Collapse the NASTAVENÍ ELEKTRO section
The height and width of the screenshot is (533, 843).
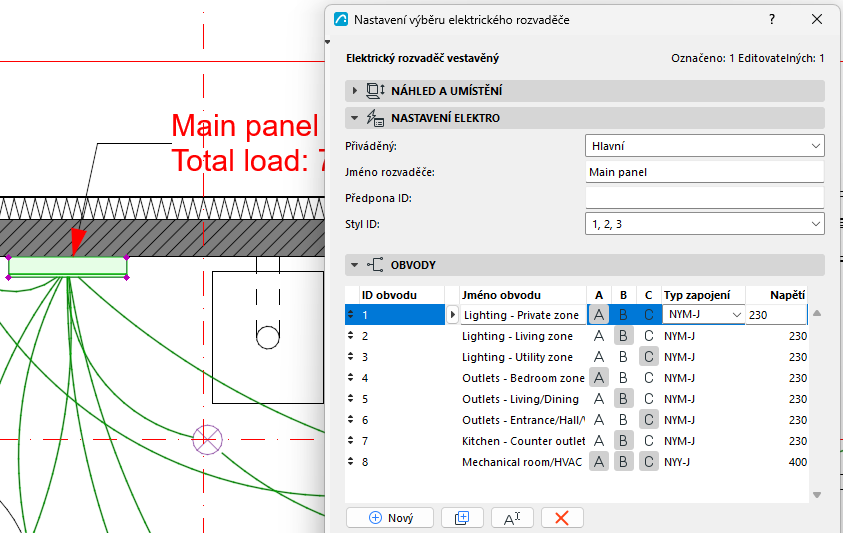354,118
